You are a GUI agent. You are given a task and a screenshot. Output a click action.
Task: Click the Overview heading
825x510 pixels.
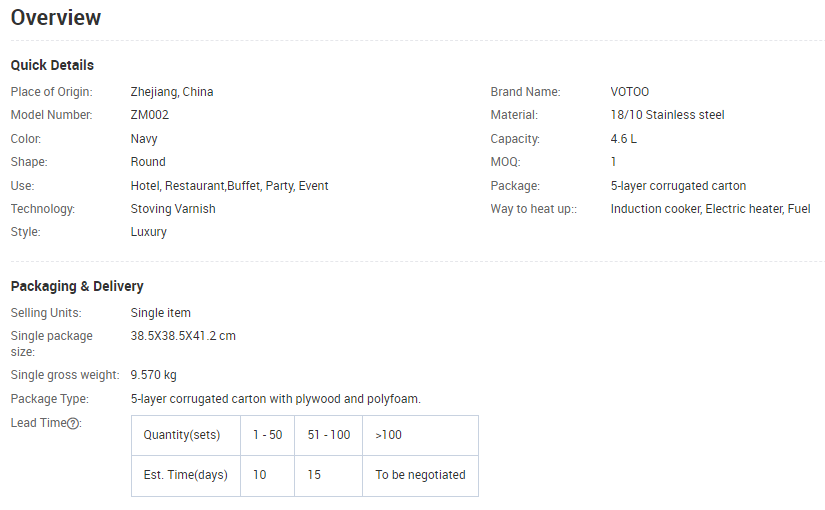point(56,17)
